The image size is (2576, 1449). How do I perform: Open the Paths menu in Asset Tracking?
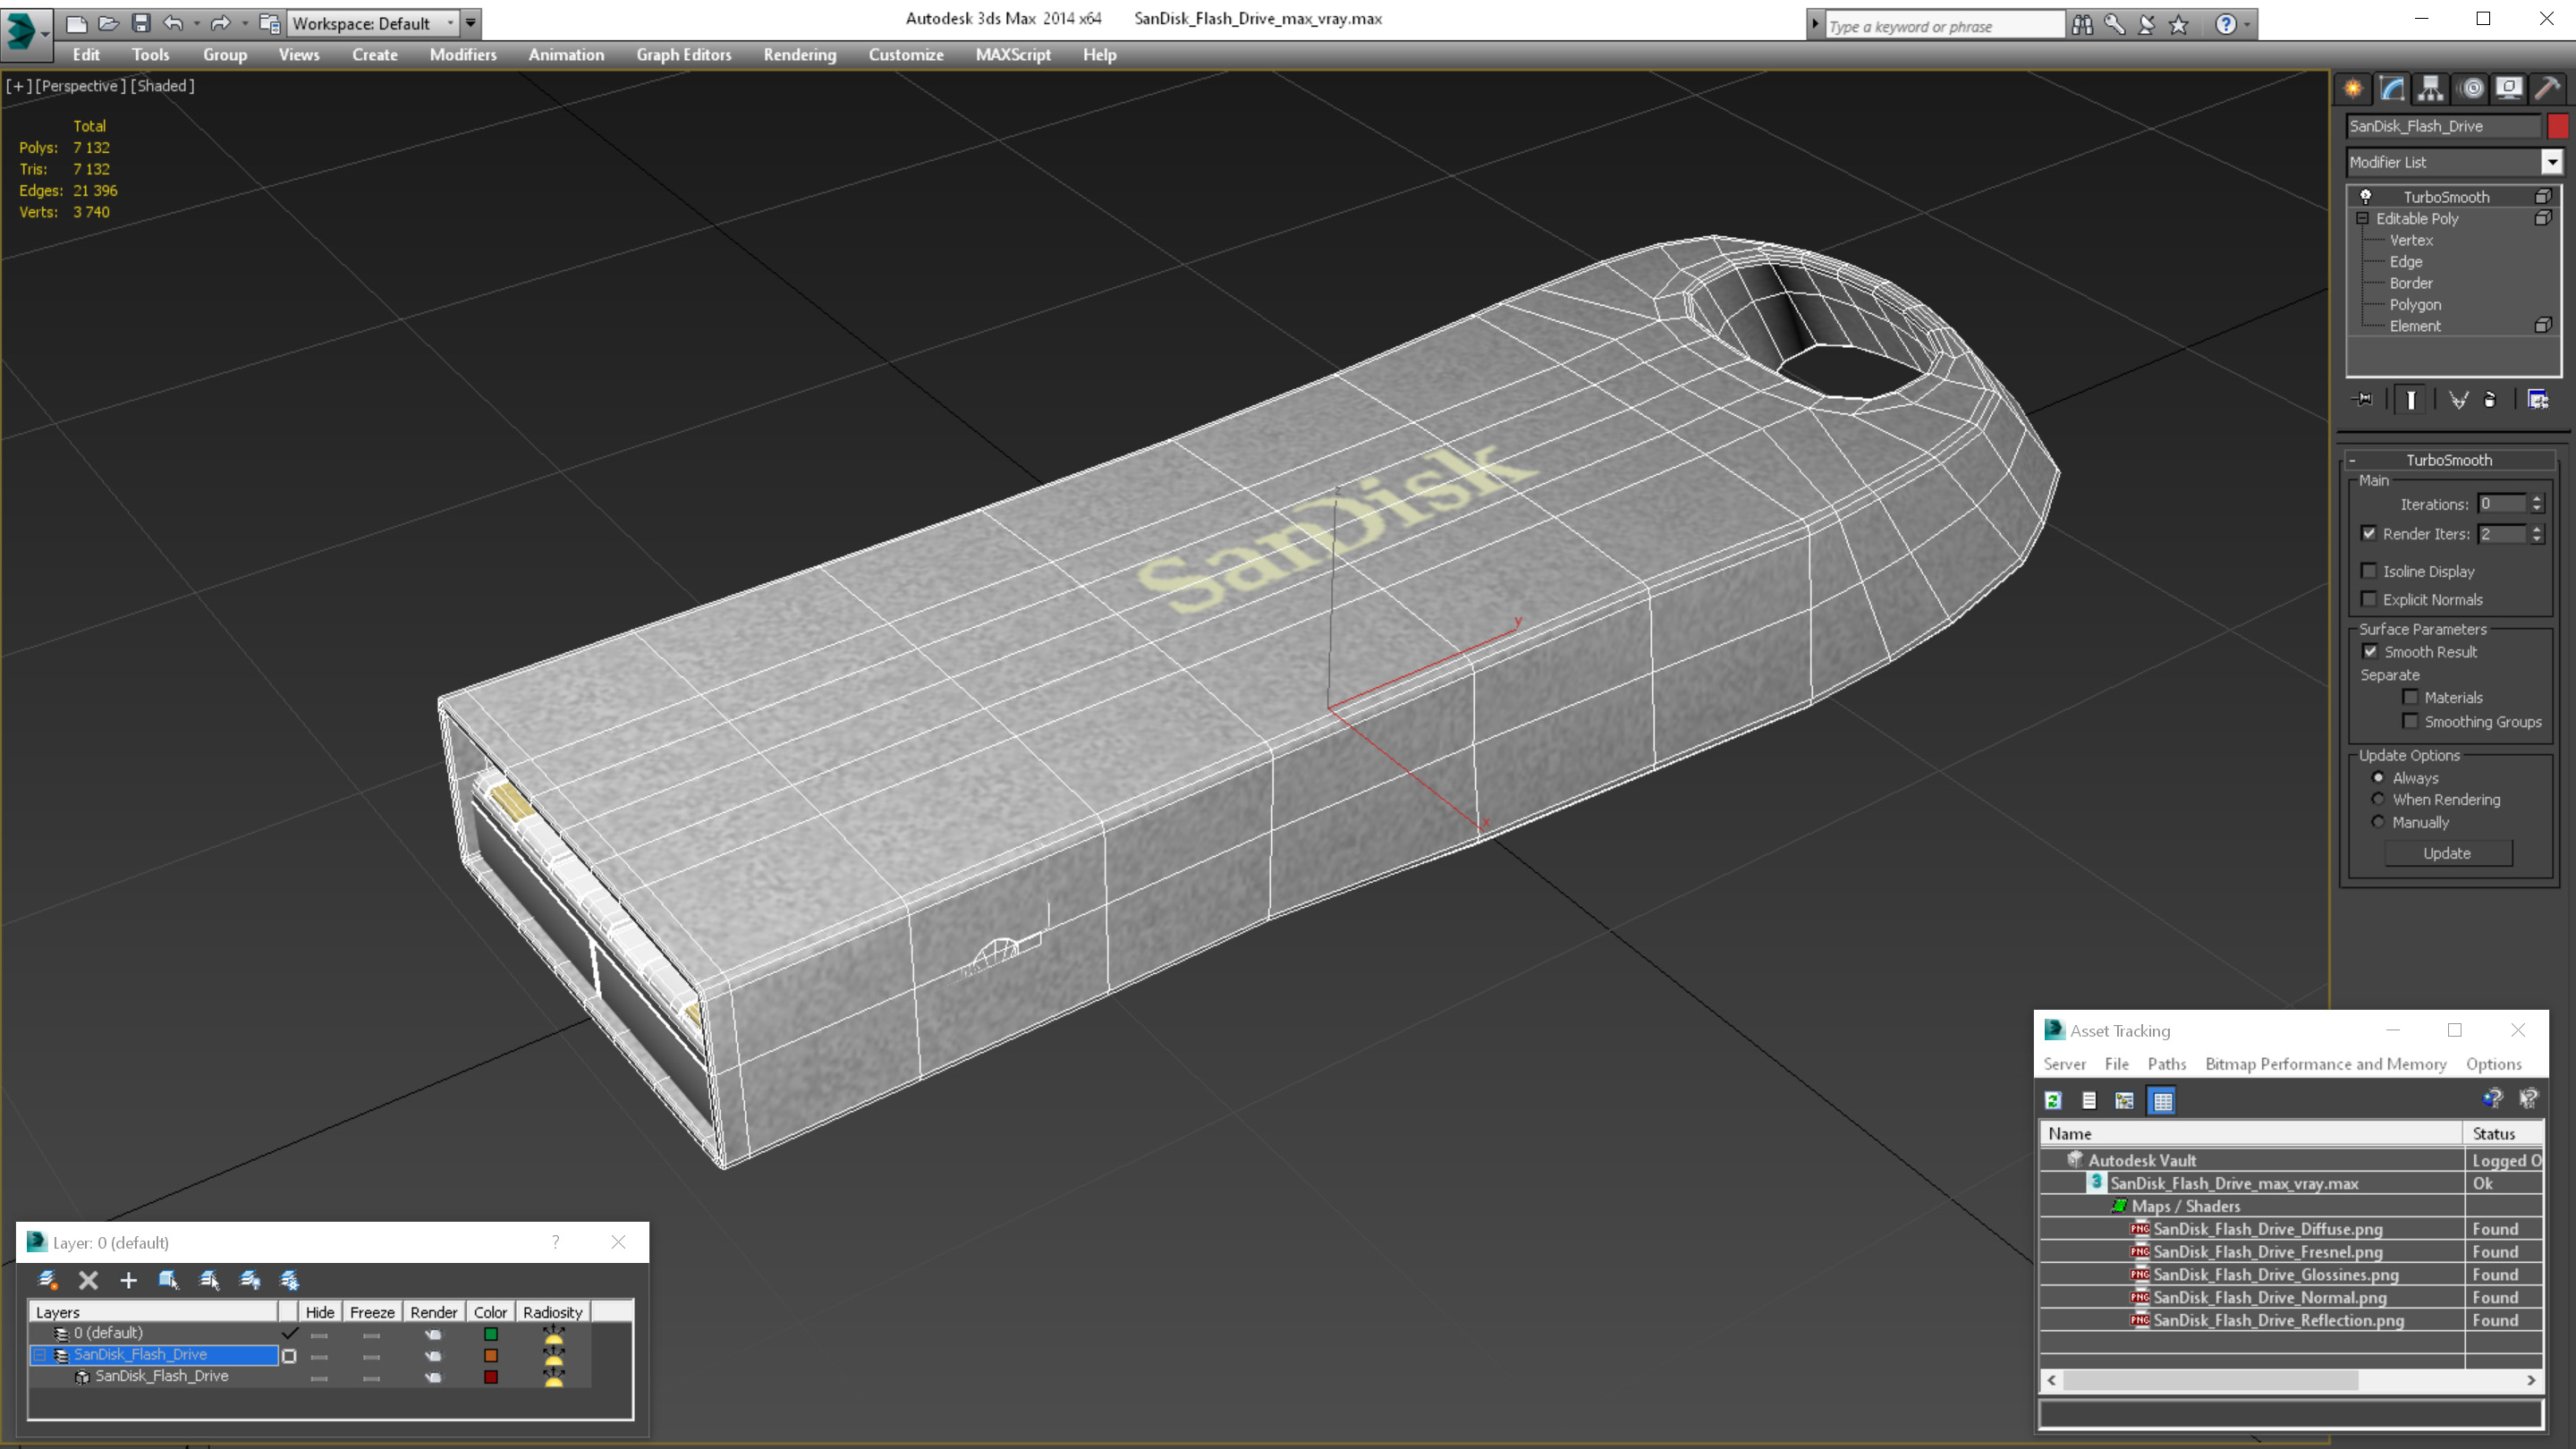tap(2167, 1064)
